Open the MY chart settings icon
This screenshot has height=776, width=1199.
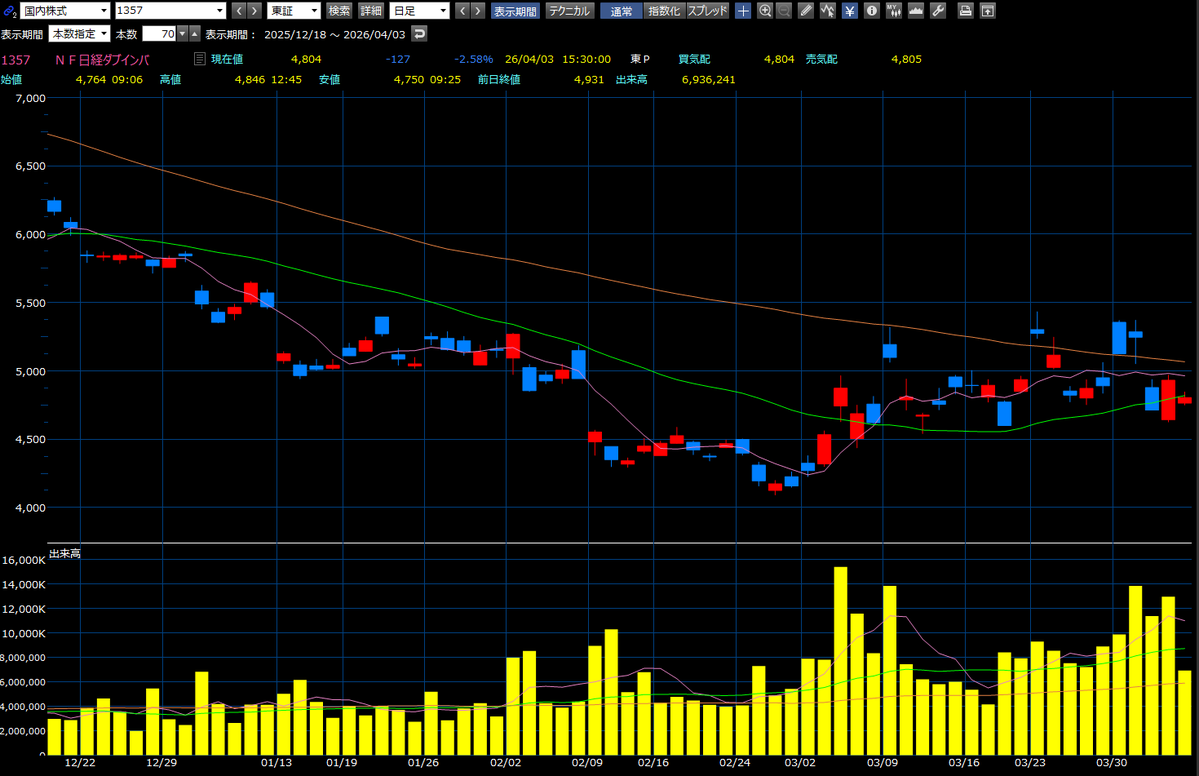tap(894, 11)
